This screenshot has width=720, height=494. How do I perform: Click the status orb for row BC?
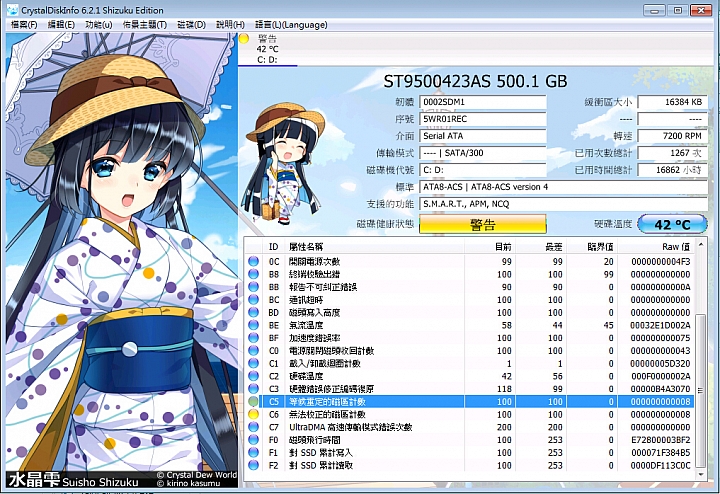253,299
